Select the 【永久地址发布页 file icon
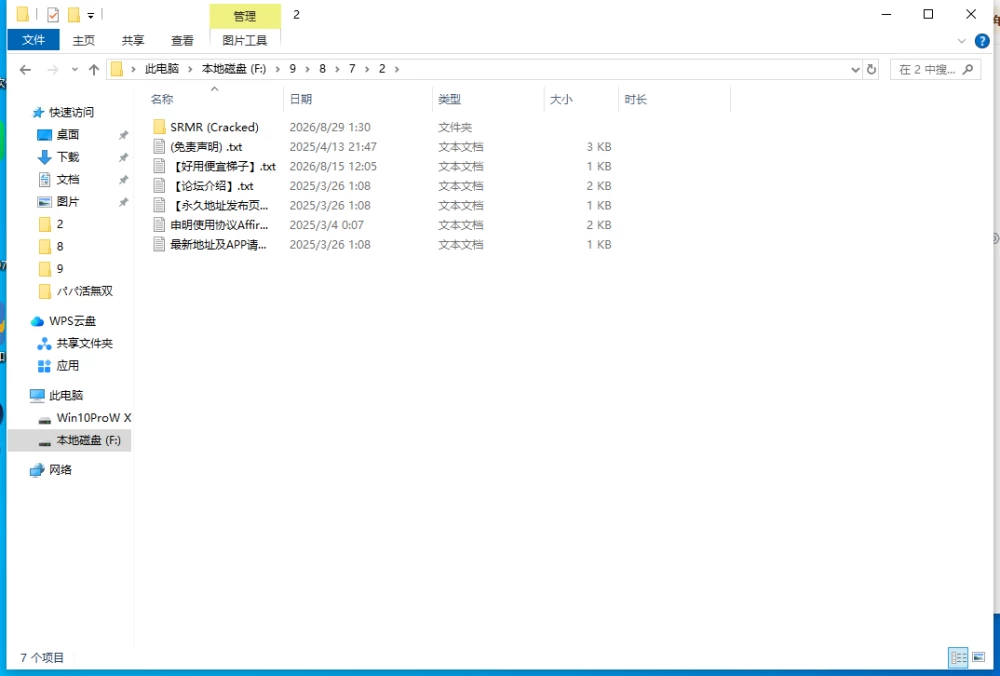The width and height of the screenshot is (1000, 676). pyautogui.click(x=159, y=205)
